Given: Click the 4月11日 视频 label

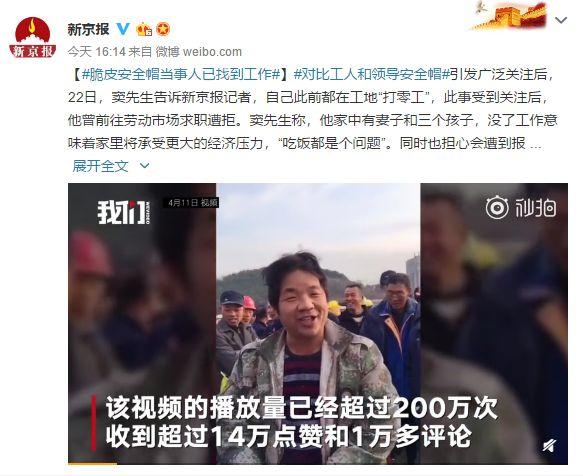Looking at the screenshot, I should [191, 203].
